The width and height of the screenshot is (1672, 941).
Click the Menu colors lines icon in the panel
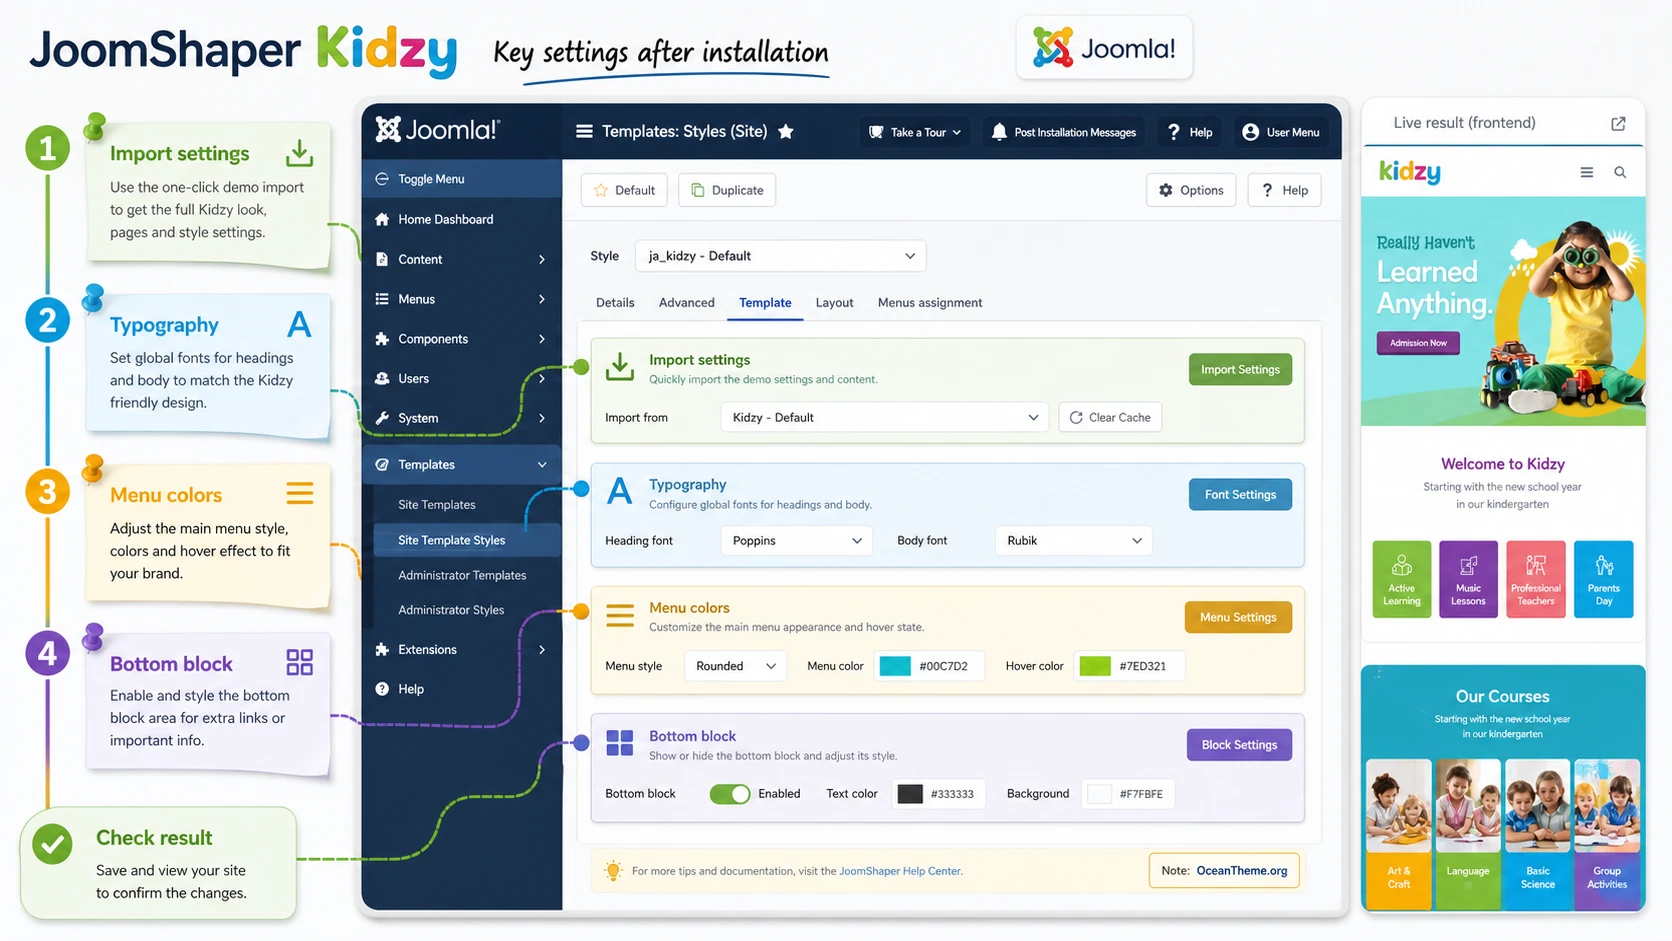(620, 616)
